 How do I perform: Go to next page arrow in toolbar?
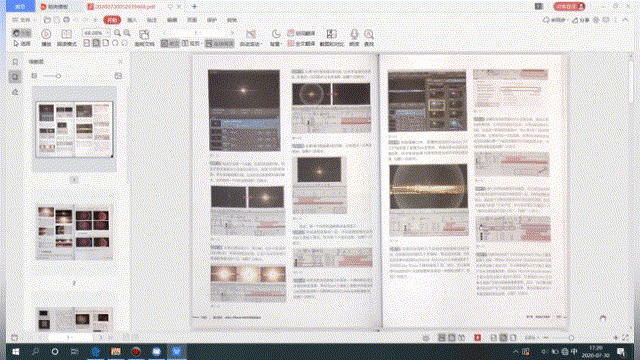[x=232, y=33]
